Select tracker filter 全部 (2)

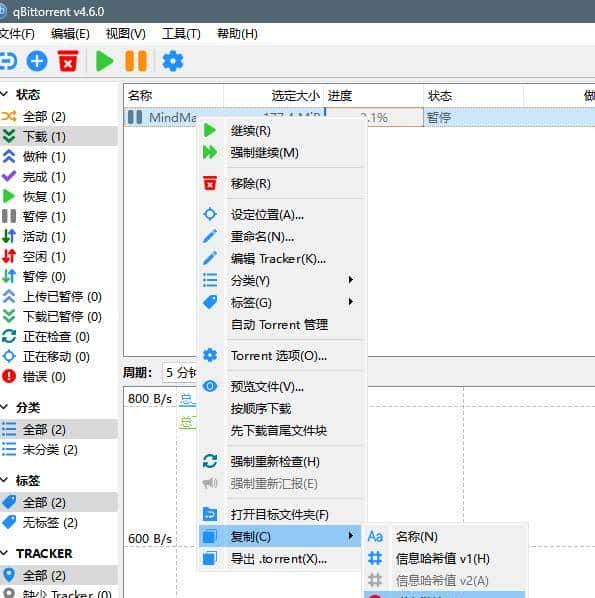click(59, 575)
